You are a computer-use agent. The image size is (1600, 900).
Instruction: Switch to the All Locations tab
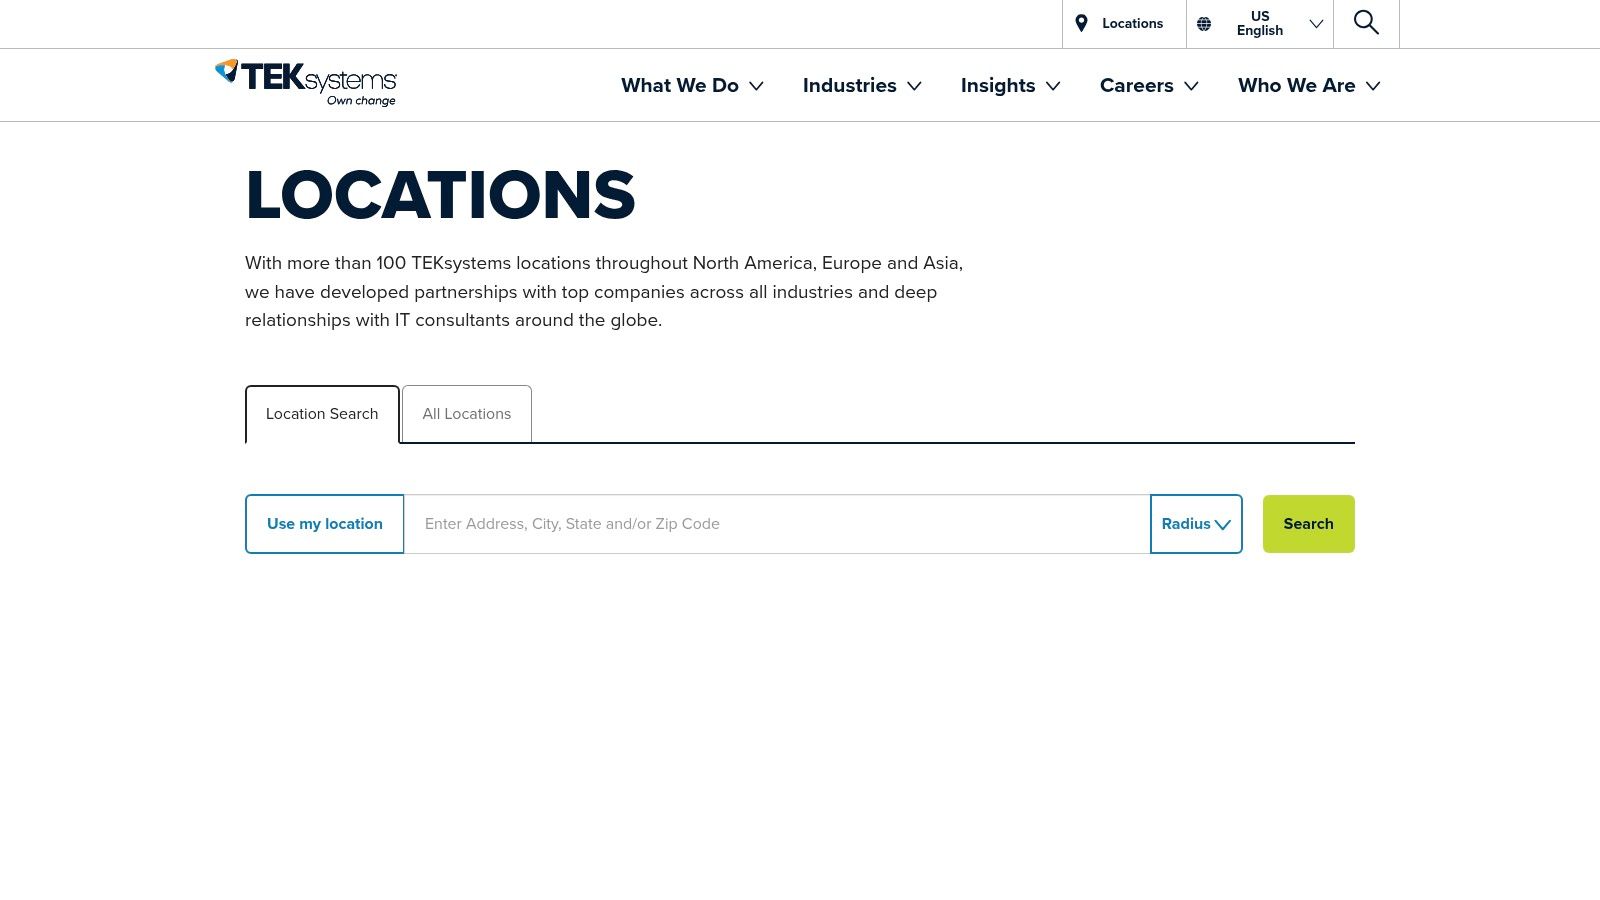(467, 414)
